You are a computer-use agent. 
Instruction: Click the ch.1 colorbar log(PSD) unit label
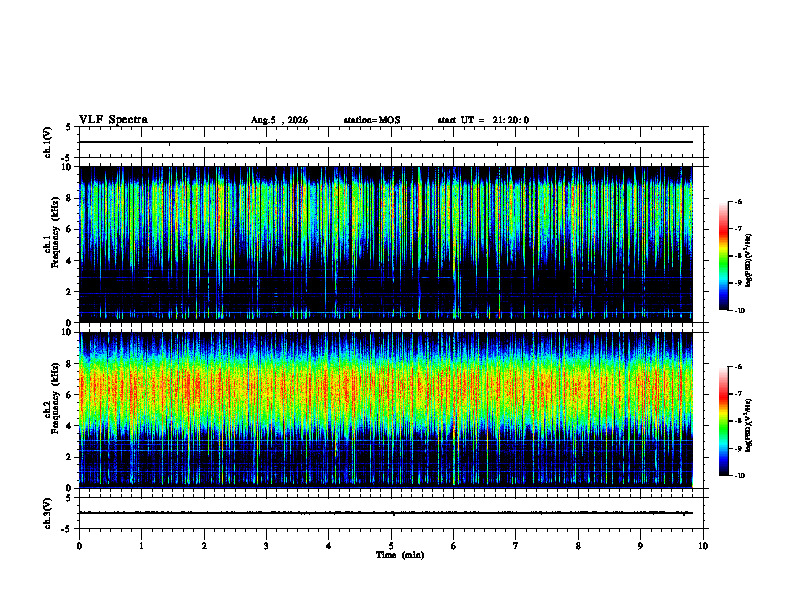[x=748, y=260]
